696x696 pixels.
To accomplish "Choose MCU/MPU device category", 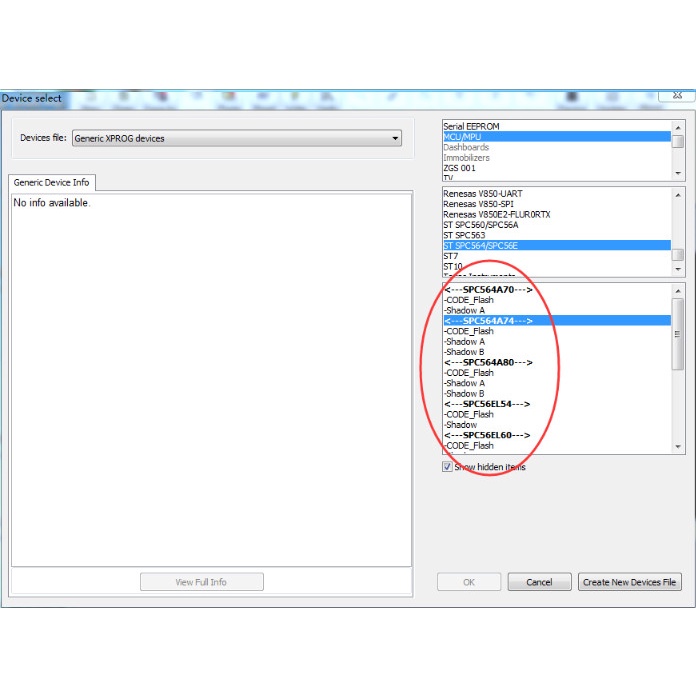I will click(462, 136).
